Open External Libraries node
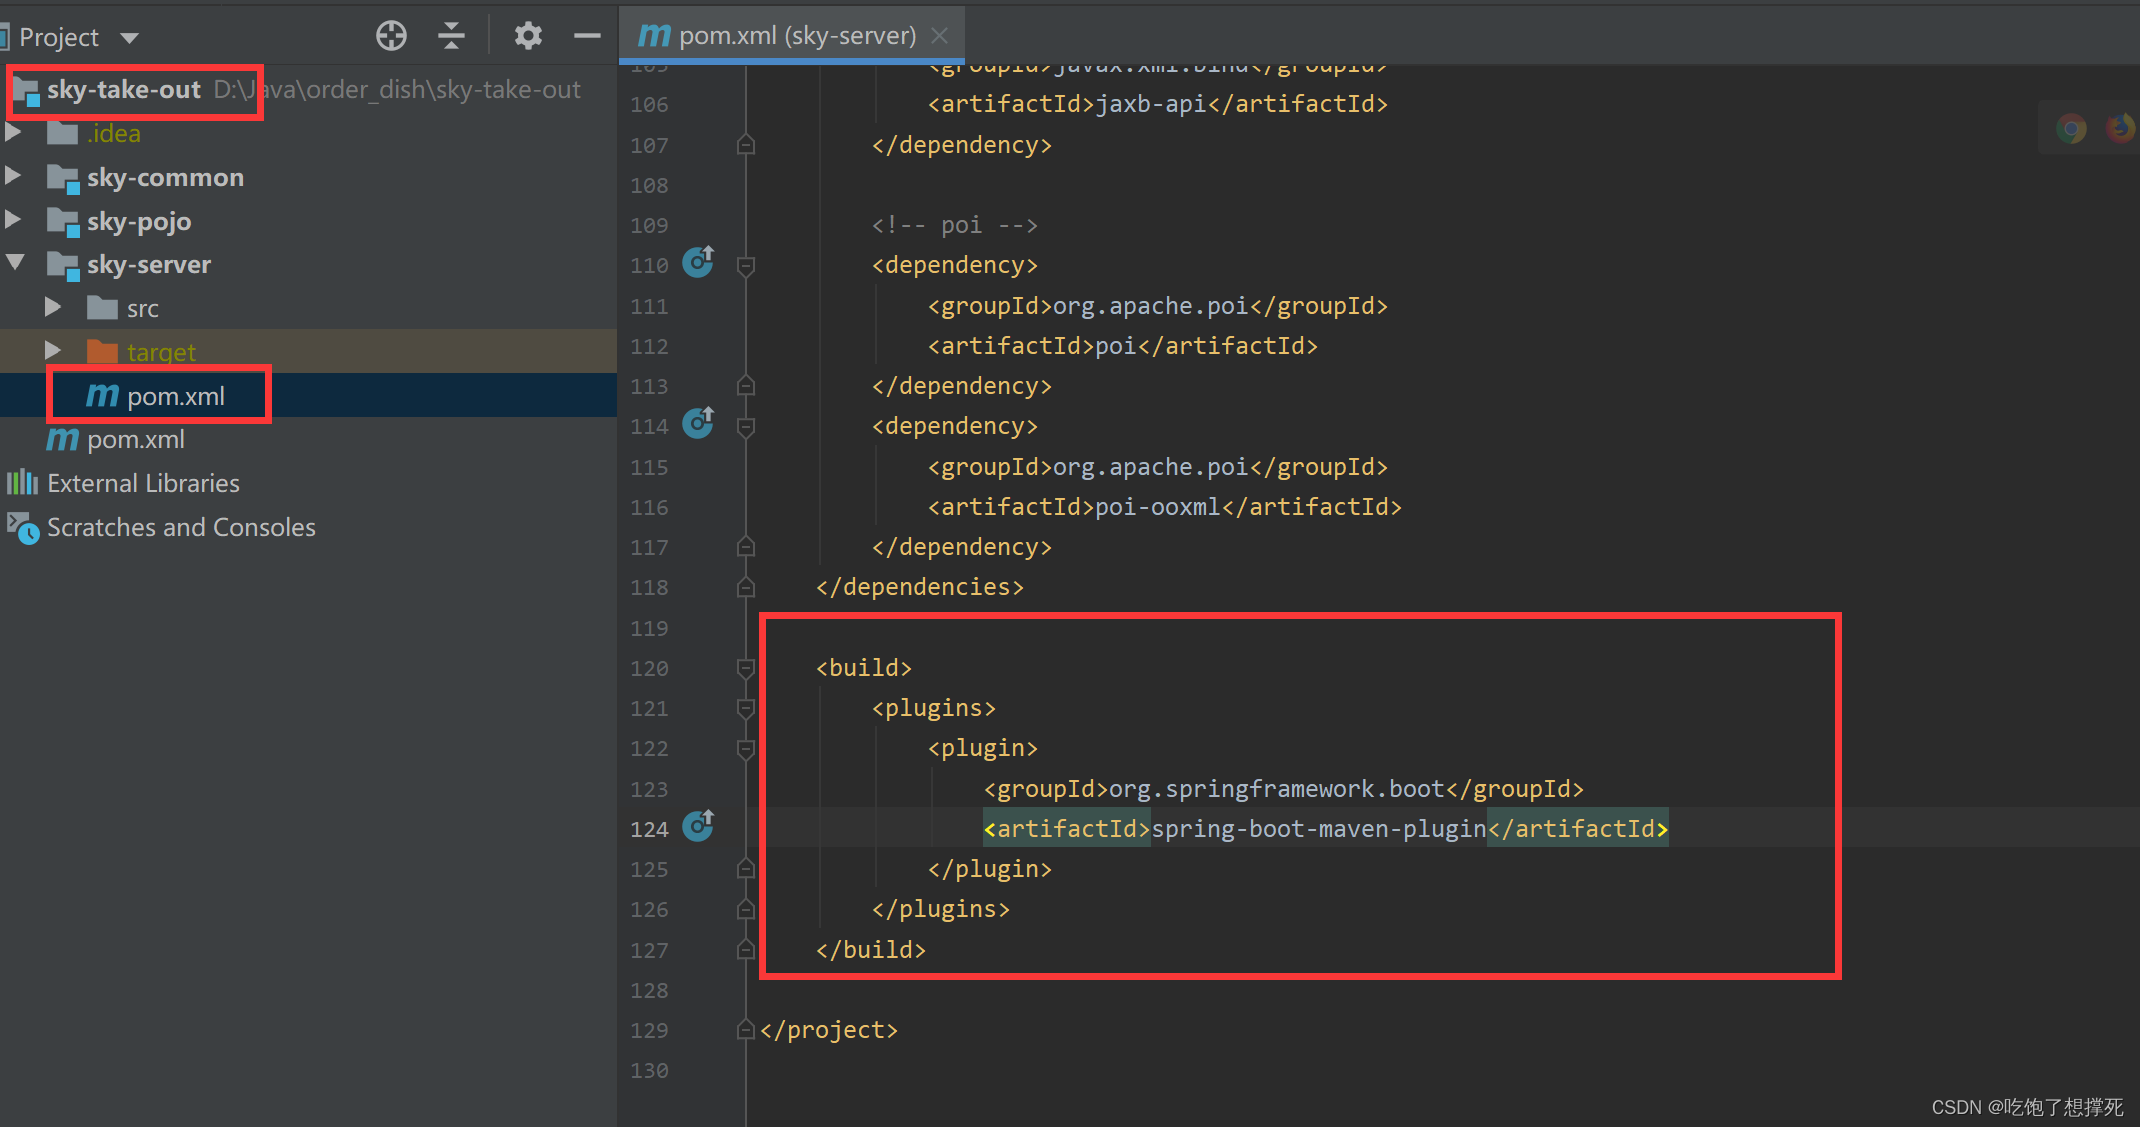The width and height of the screenshot is (2140, 1127). 143,484
